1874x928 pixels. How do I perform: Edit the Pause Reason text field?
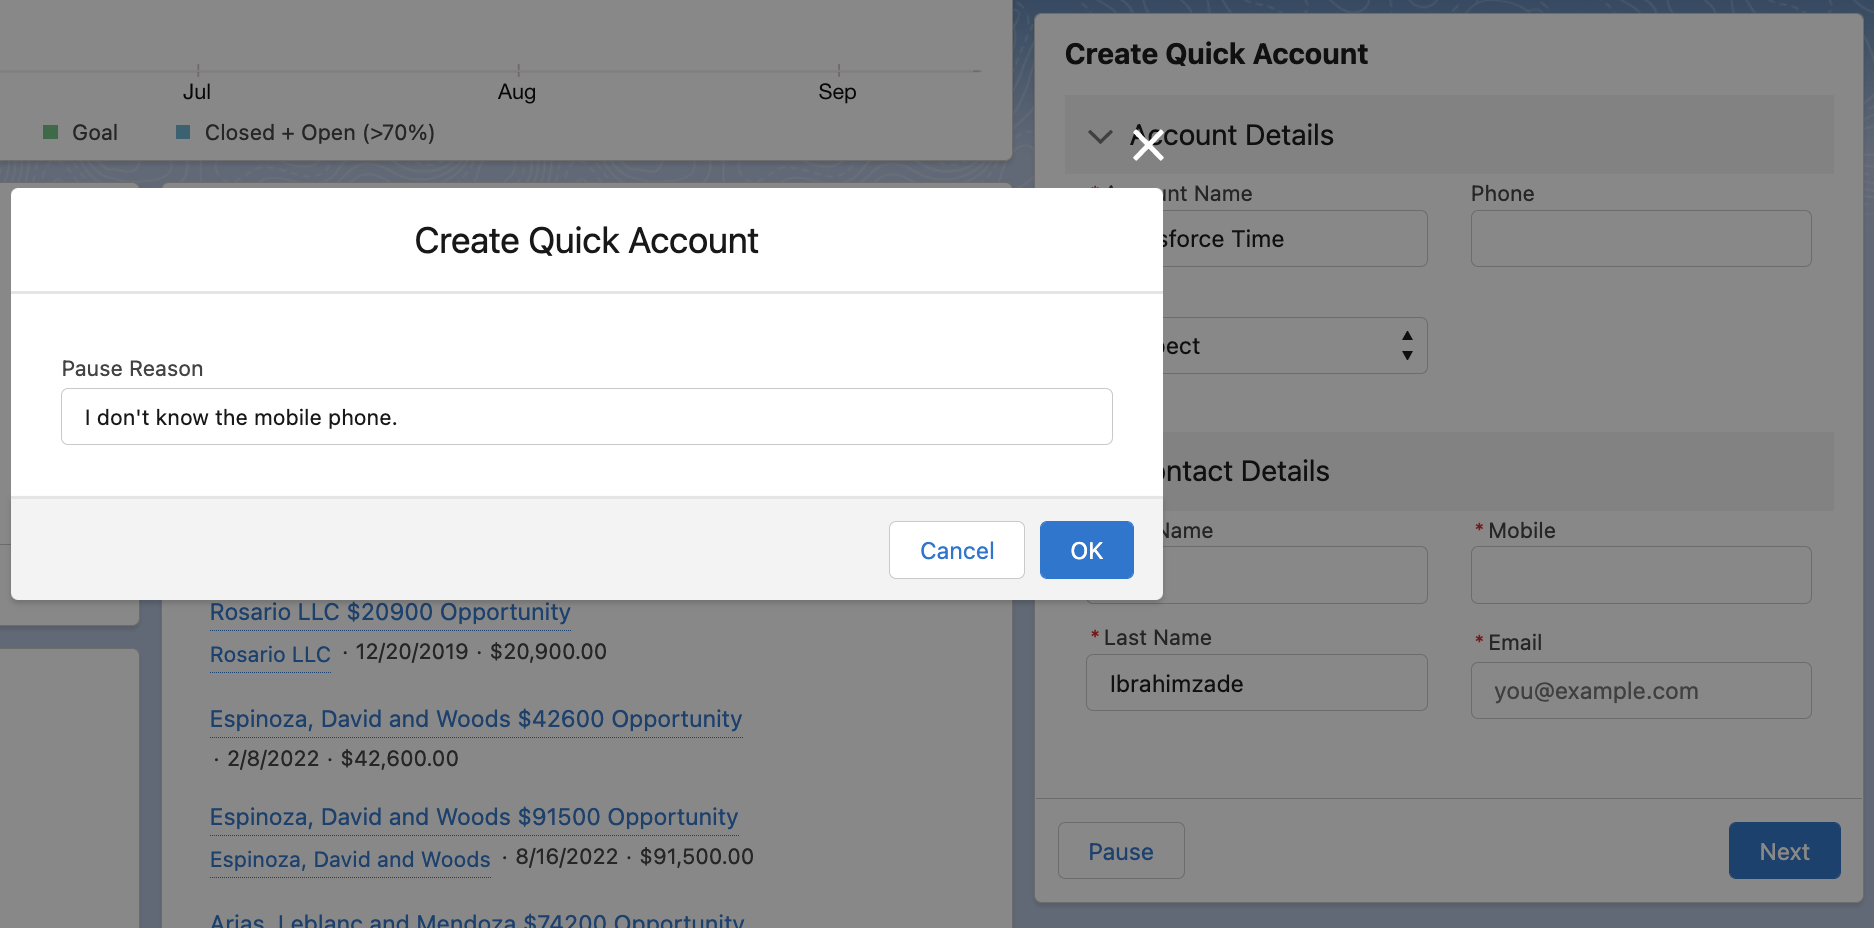(x=586, y=416)
